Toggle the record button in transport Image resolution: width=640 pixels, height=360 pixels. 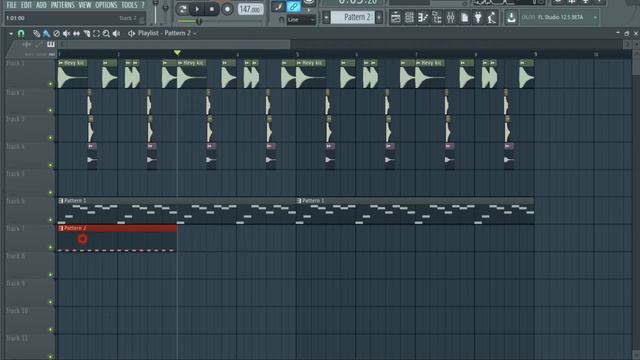point(227,9)
